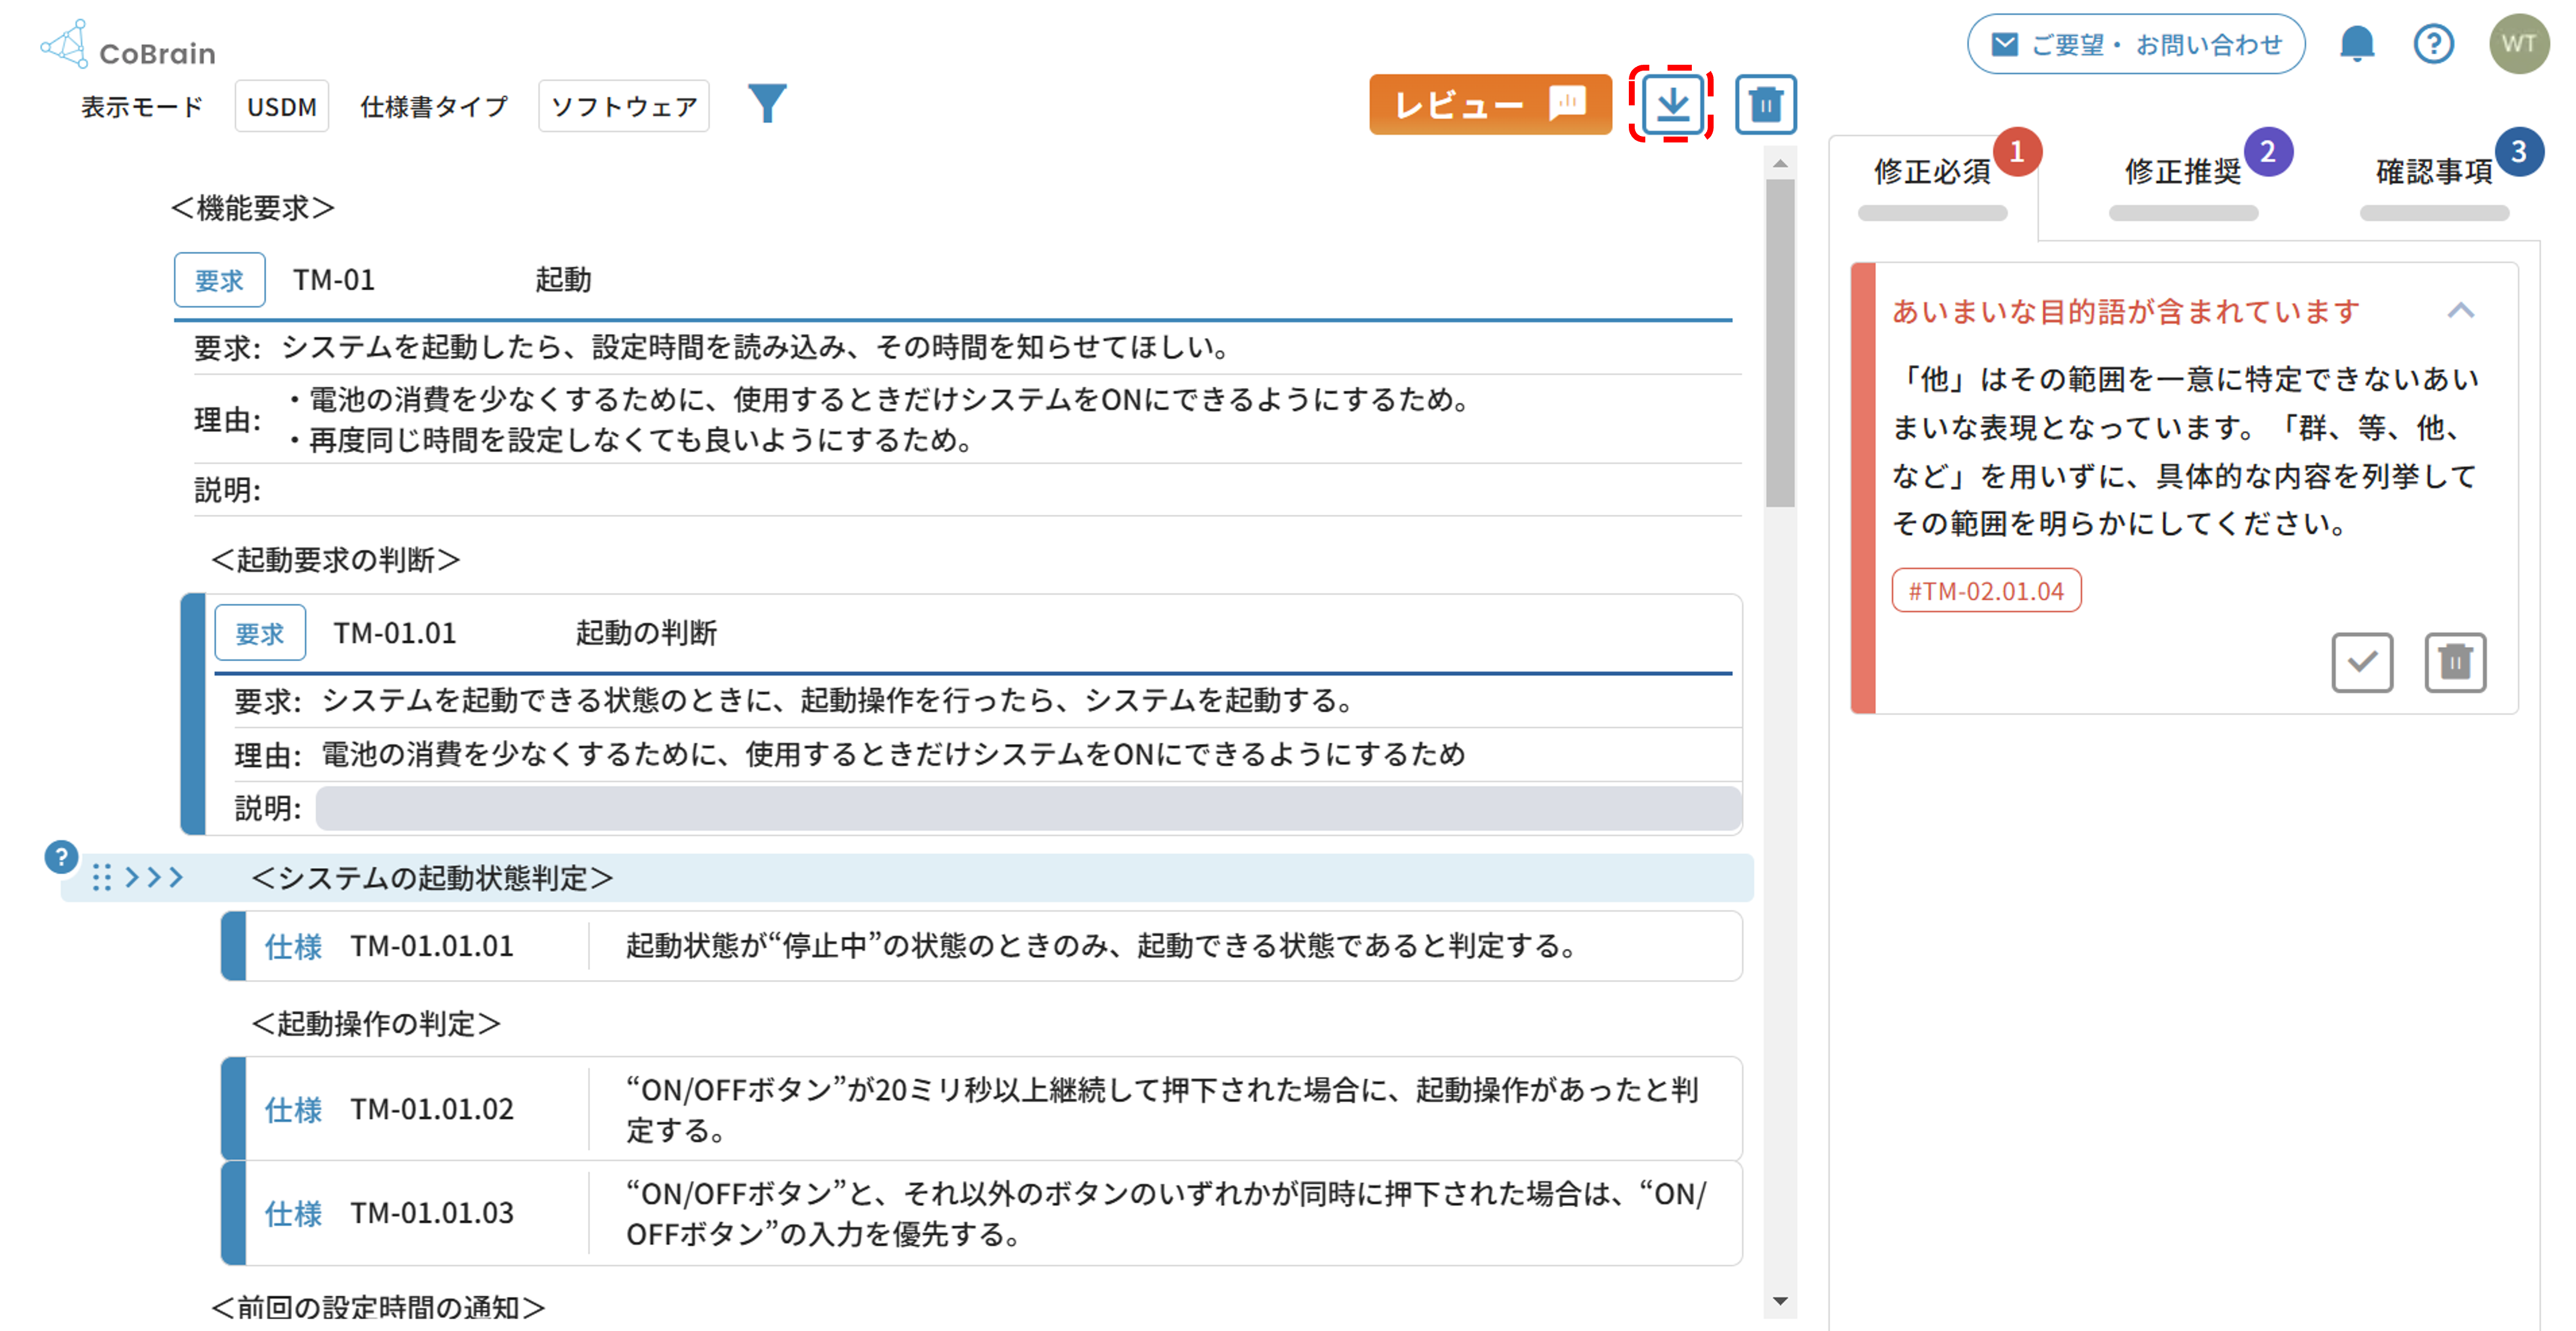Open the filter funnel icon

(x=767, y=103)
